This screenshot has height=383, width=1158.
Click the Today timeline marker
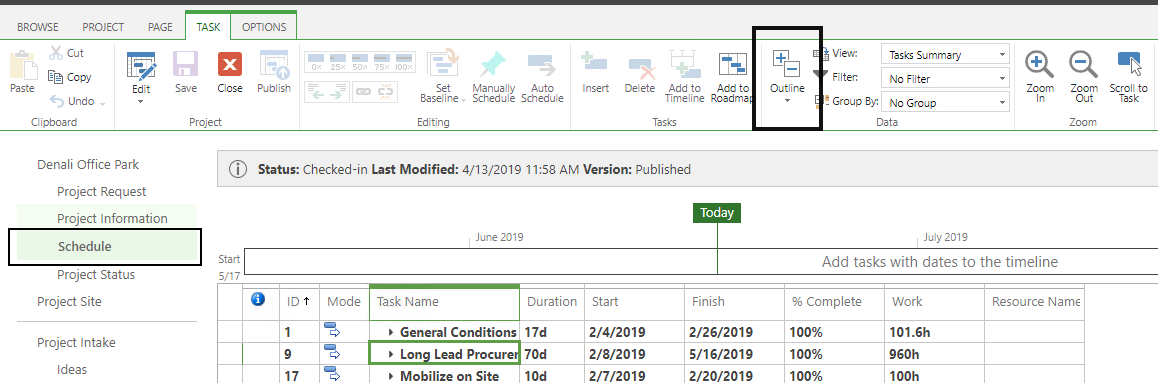716,213
